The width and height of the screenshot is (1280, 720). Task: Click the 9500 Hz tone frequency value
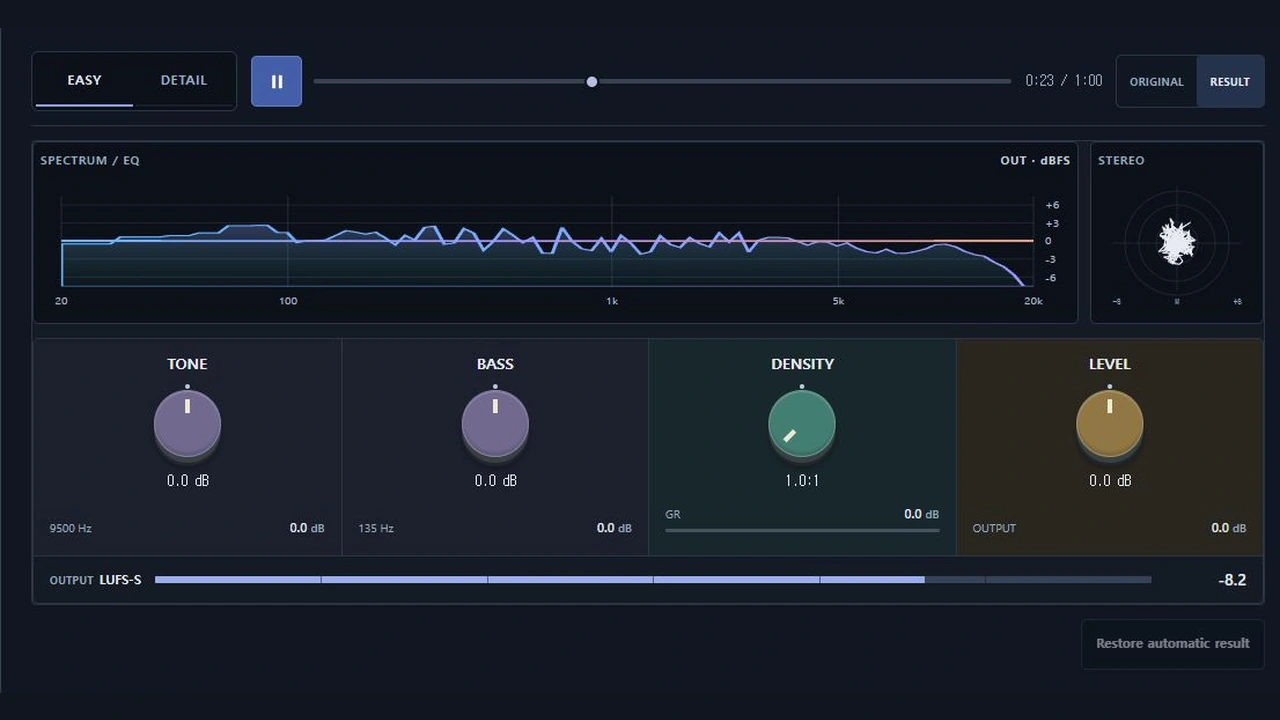(x=71, y=528)
